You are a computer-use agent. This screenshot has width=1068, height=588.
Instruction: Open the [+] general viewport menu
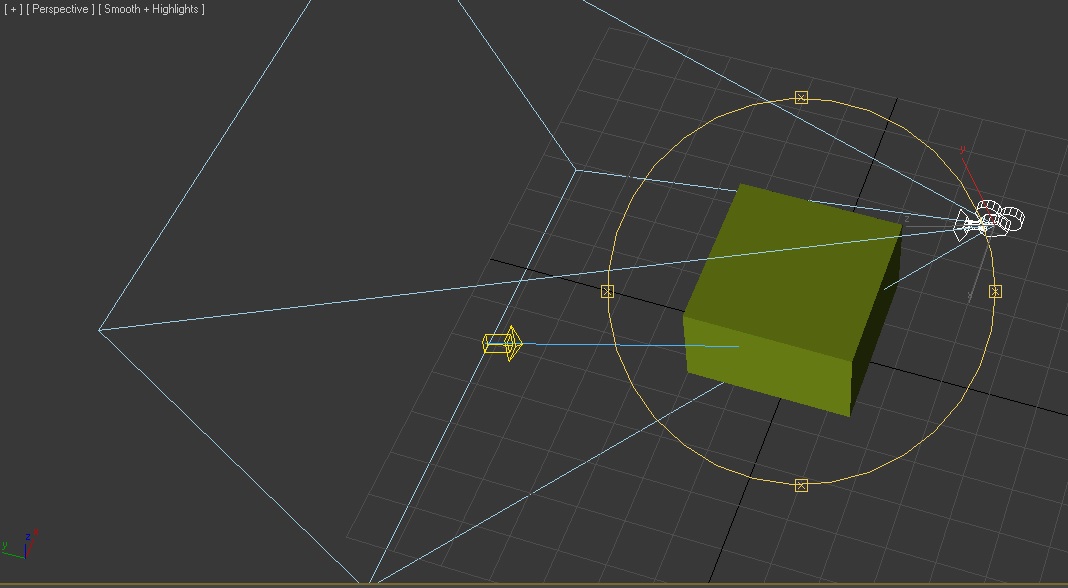12,8
